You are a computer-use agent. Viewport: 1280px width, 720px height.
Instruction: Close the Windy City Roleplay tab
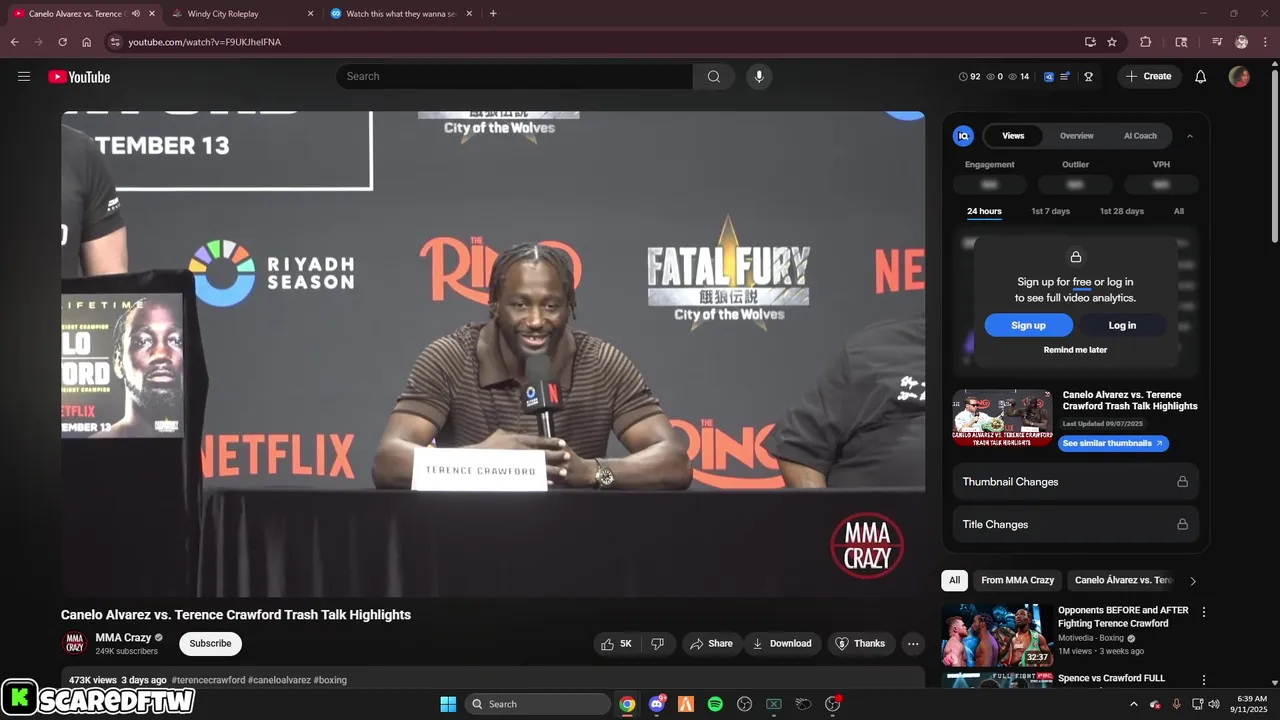(310, 14)
